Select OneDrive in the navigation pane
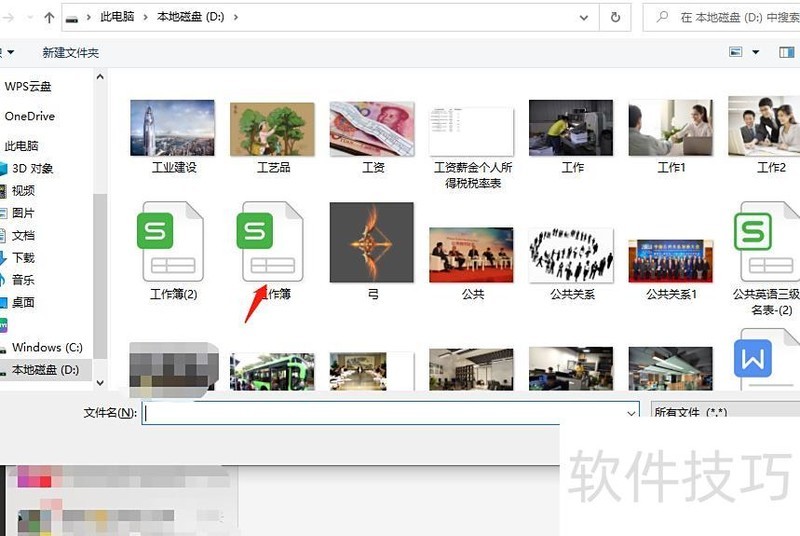Image resolution: width=800 pixels, height=536 pixels. tap(30, 116)
